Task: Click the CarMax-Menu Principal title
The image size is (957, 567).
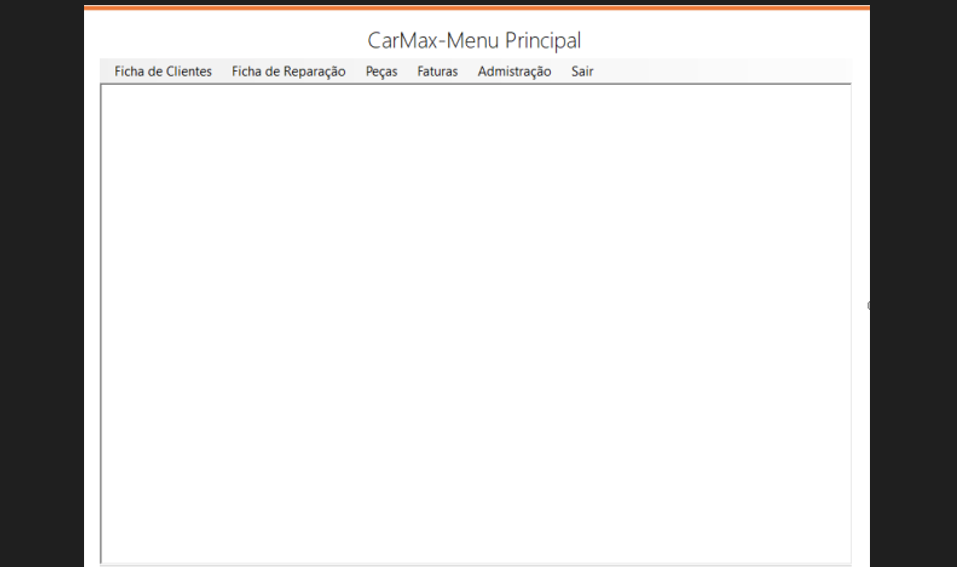Action: click(x=474, y=40)
